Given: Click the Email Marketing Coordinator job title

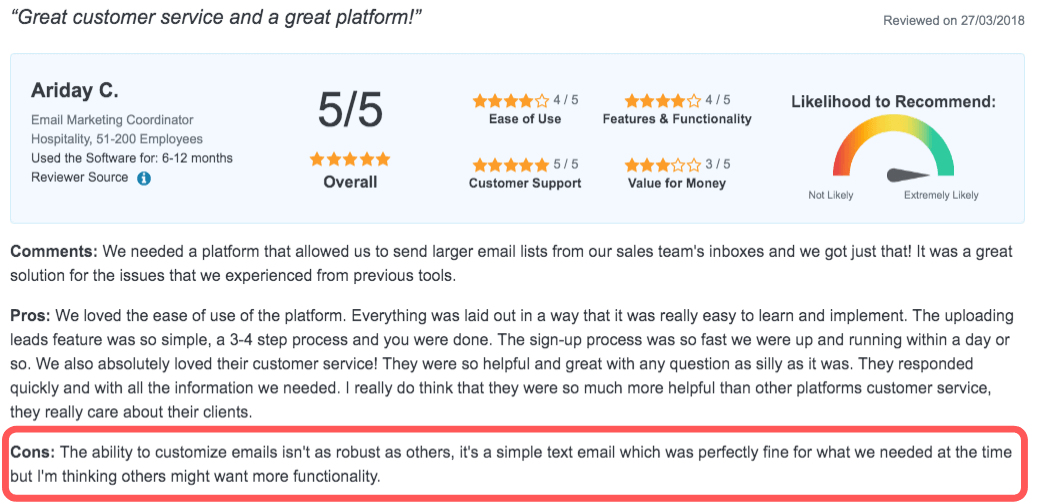Looking at the screenshot, I should coord(112,120).
